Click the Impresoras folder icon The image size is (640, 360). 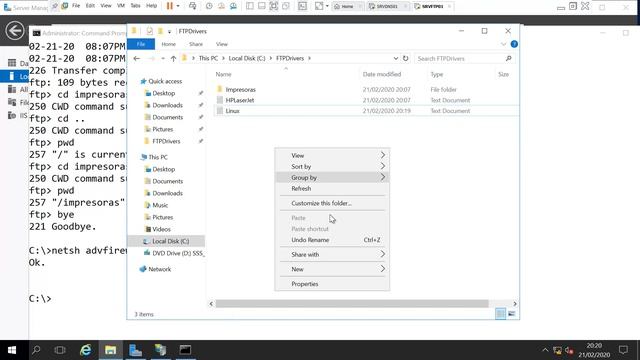tap(220, 89)
